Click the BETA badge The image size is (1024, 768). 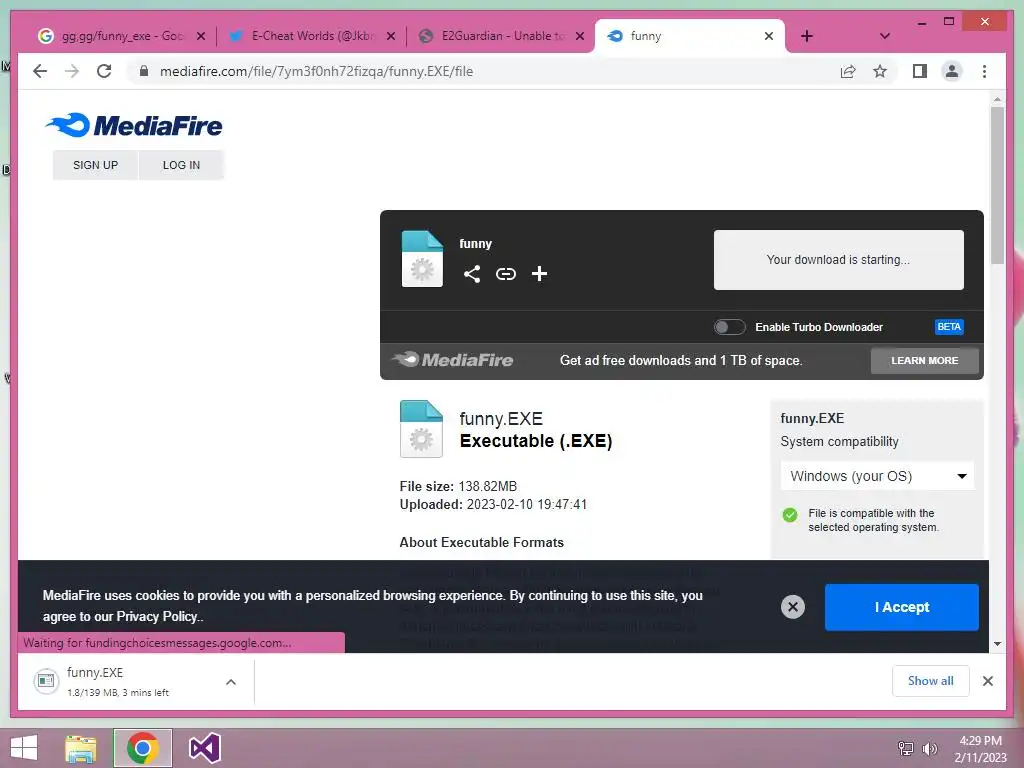coord(949,327)
